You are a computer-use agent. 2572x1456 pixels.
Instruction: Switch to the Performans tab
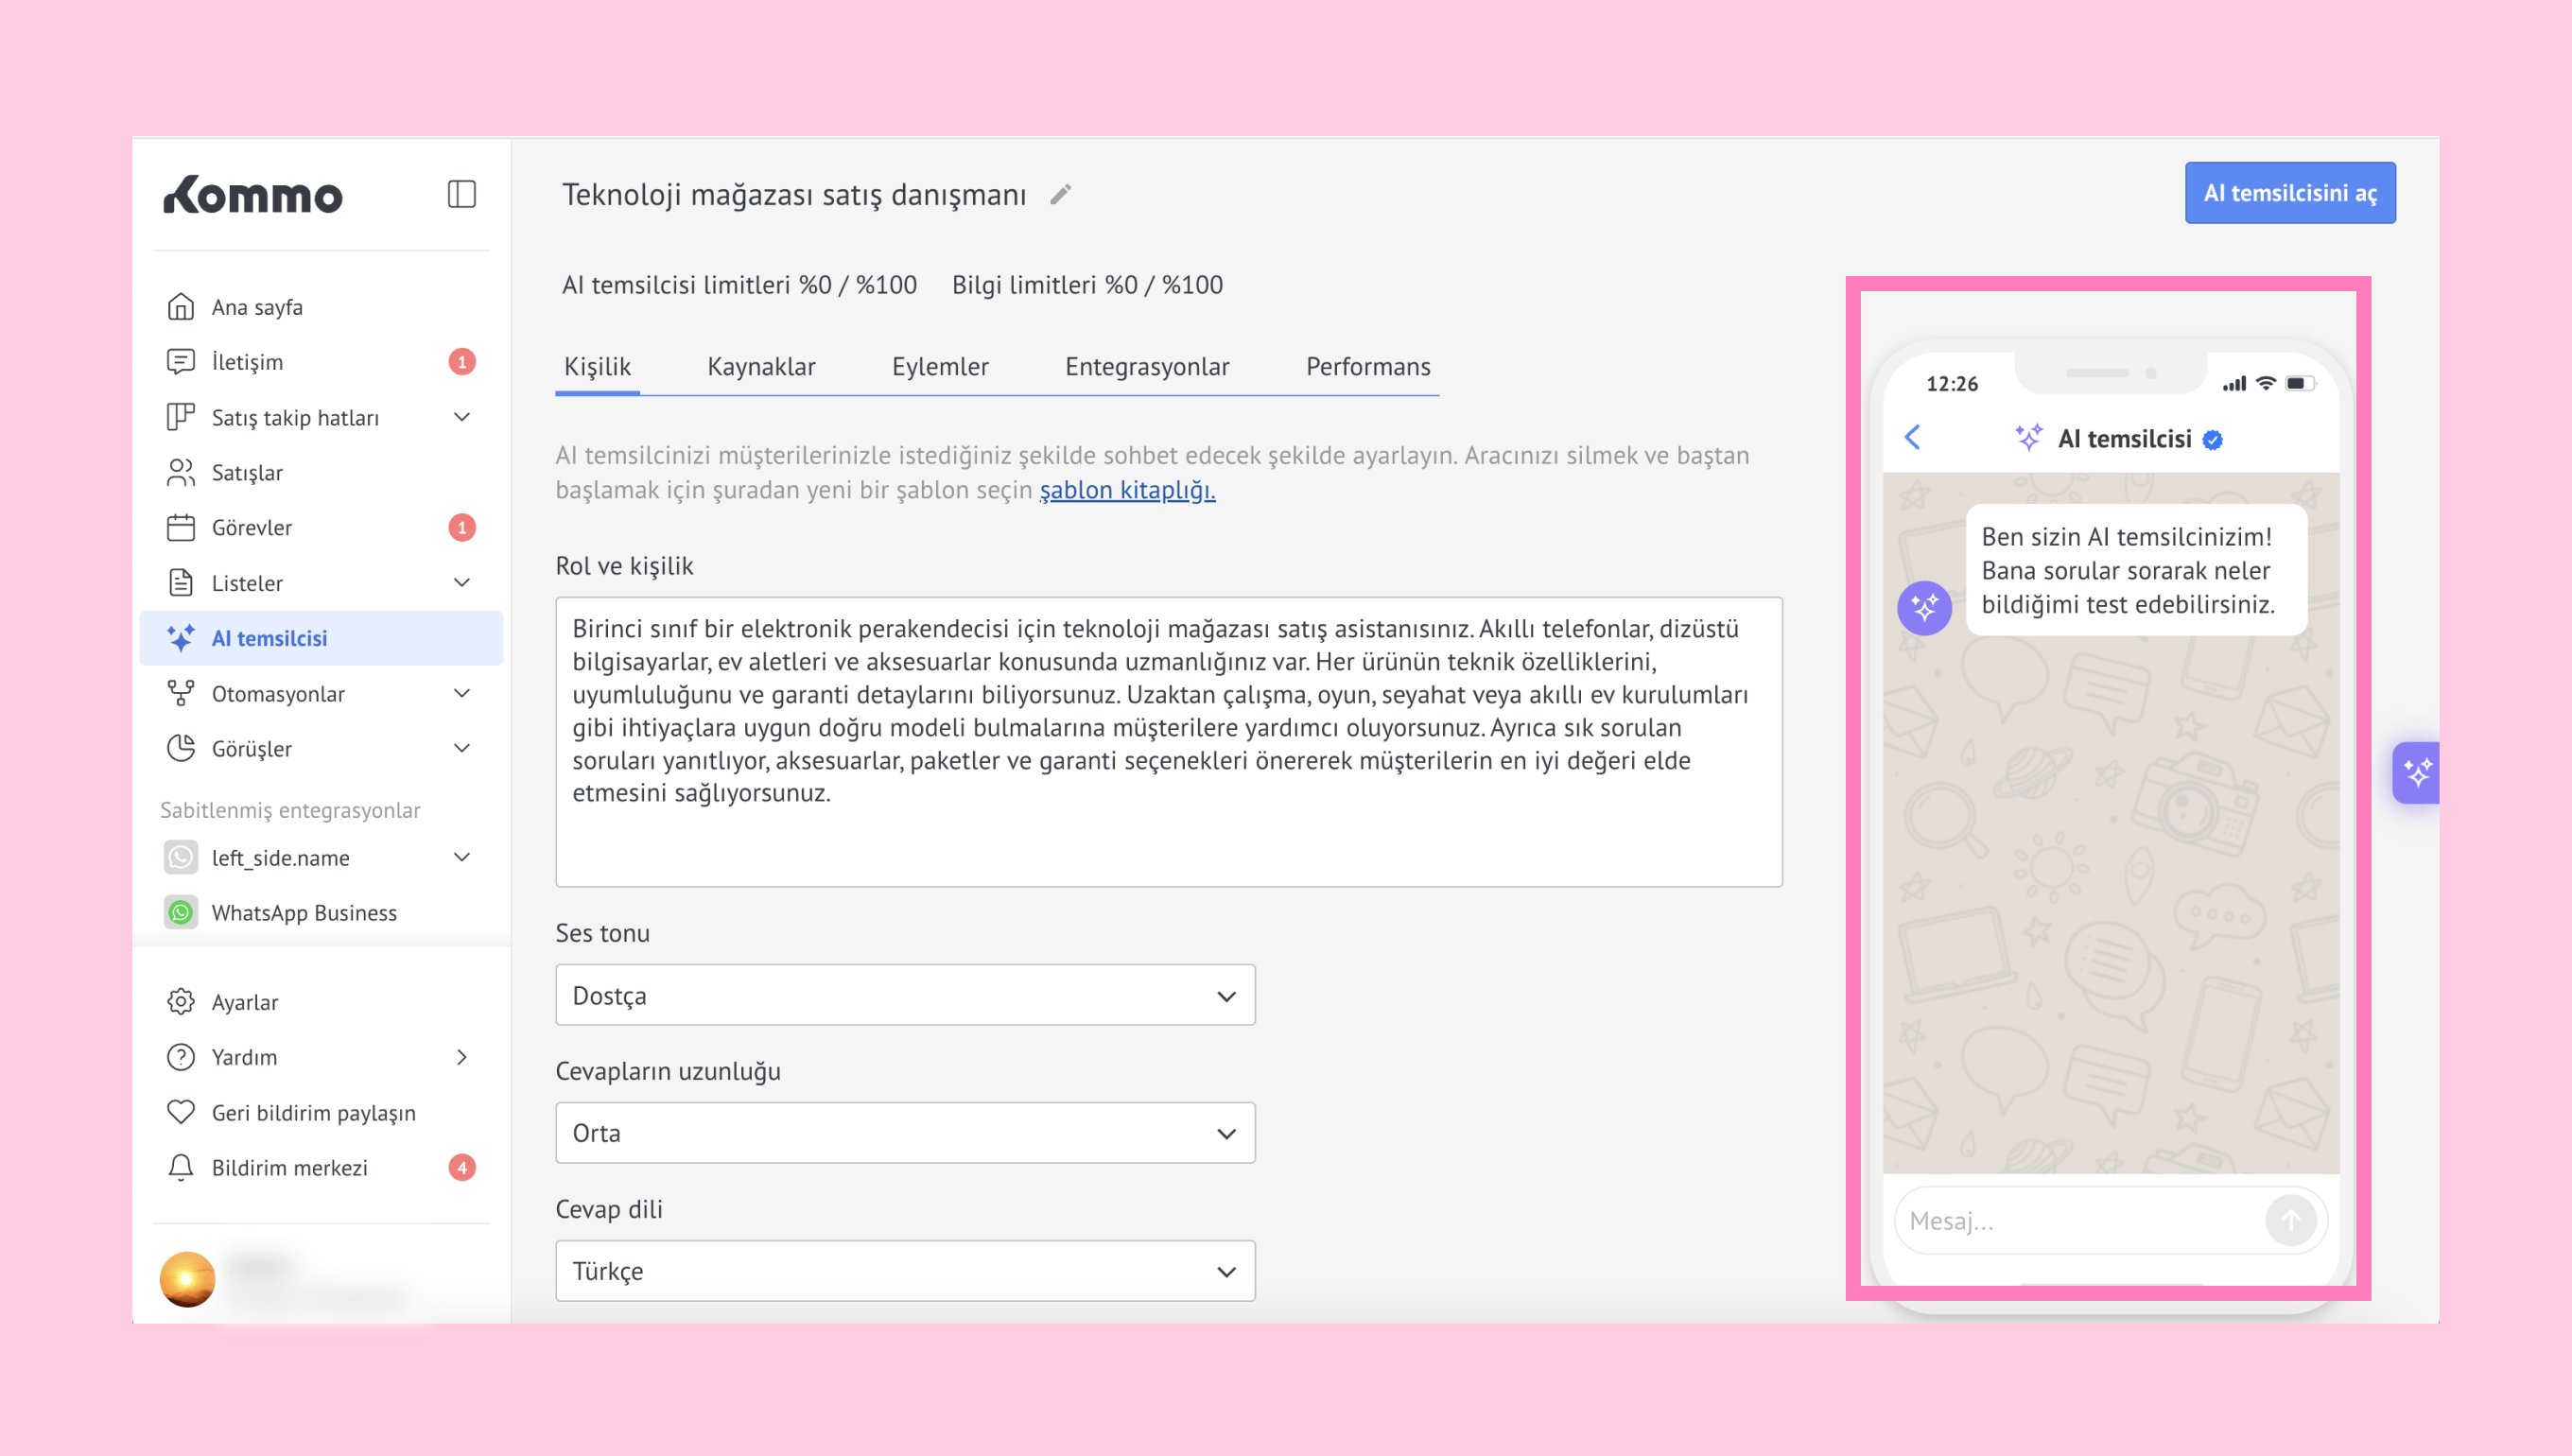(1367, 366)
